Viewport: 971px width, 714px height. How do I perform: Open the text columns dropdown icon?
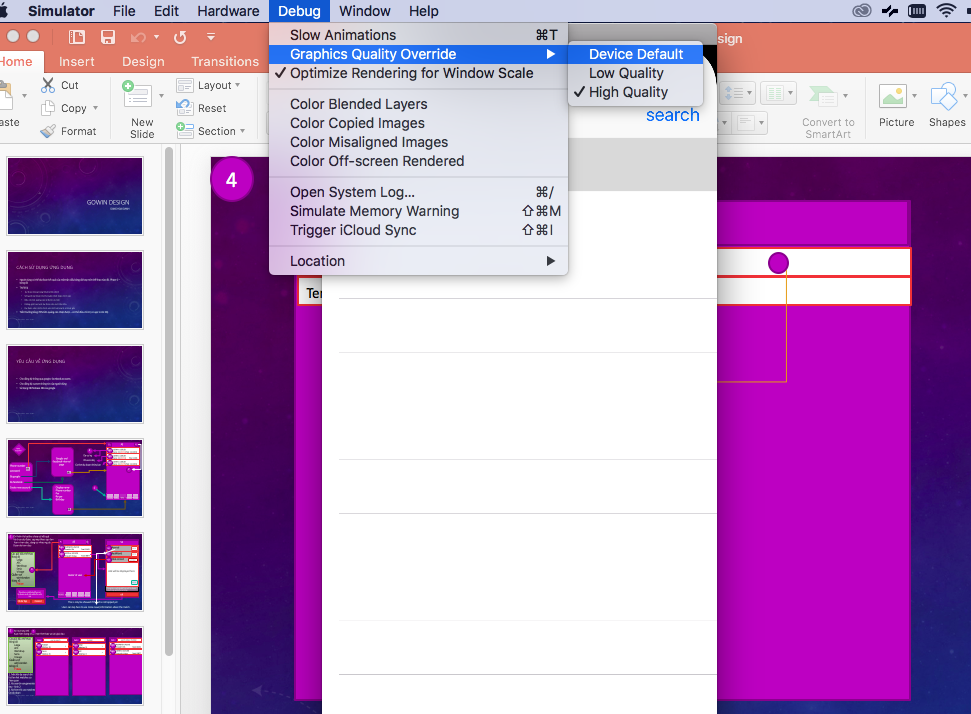click(x=778, y=94)
